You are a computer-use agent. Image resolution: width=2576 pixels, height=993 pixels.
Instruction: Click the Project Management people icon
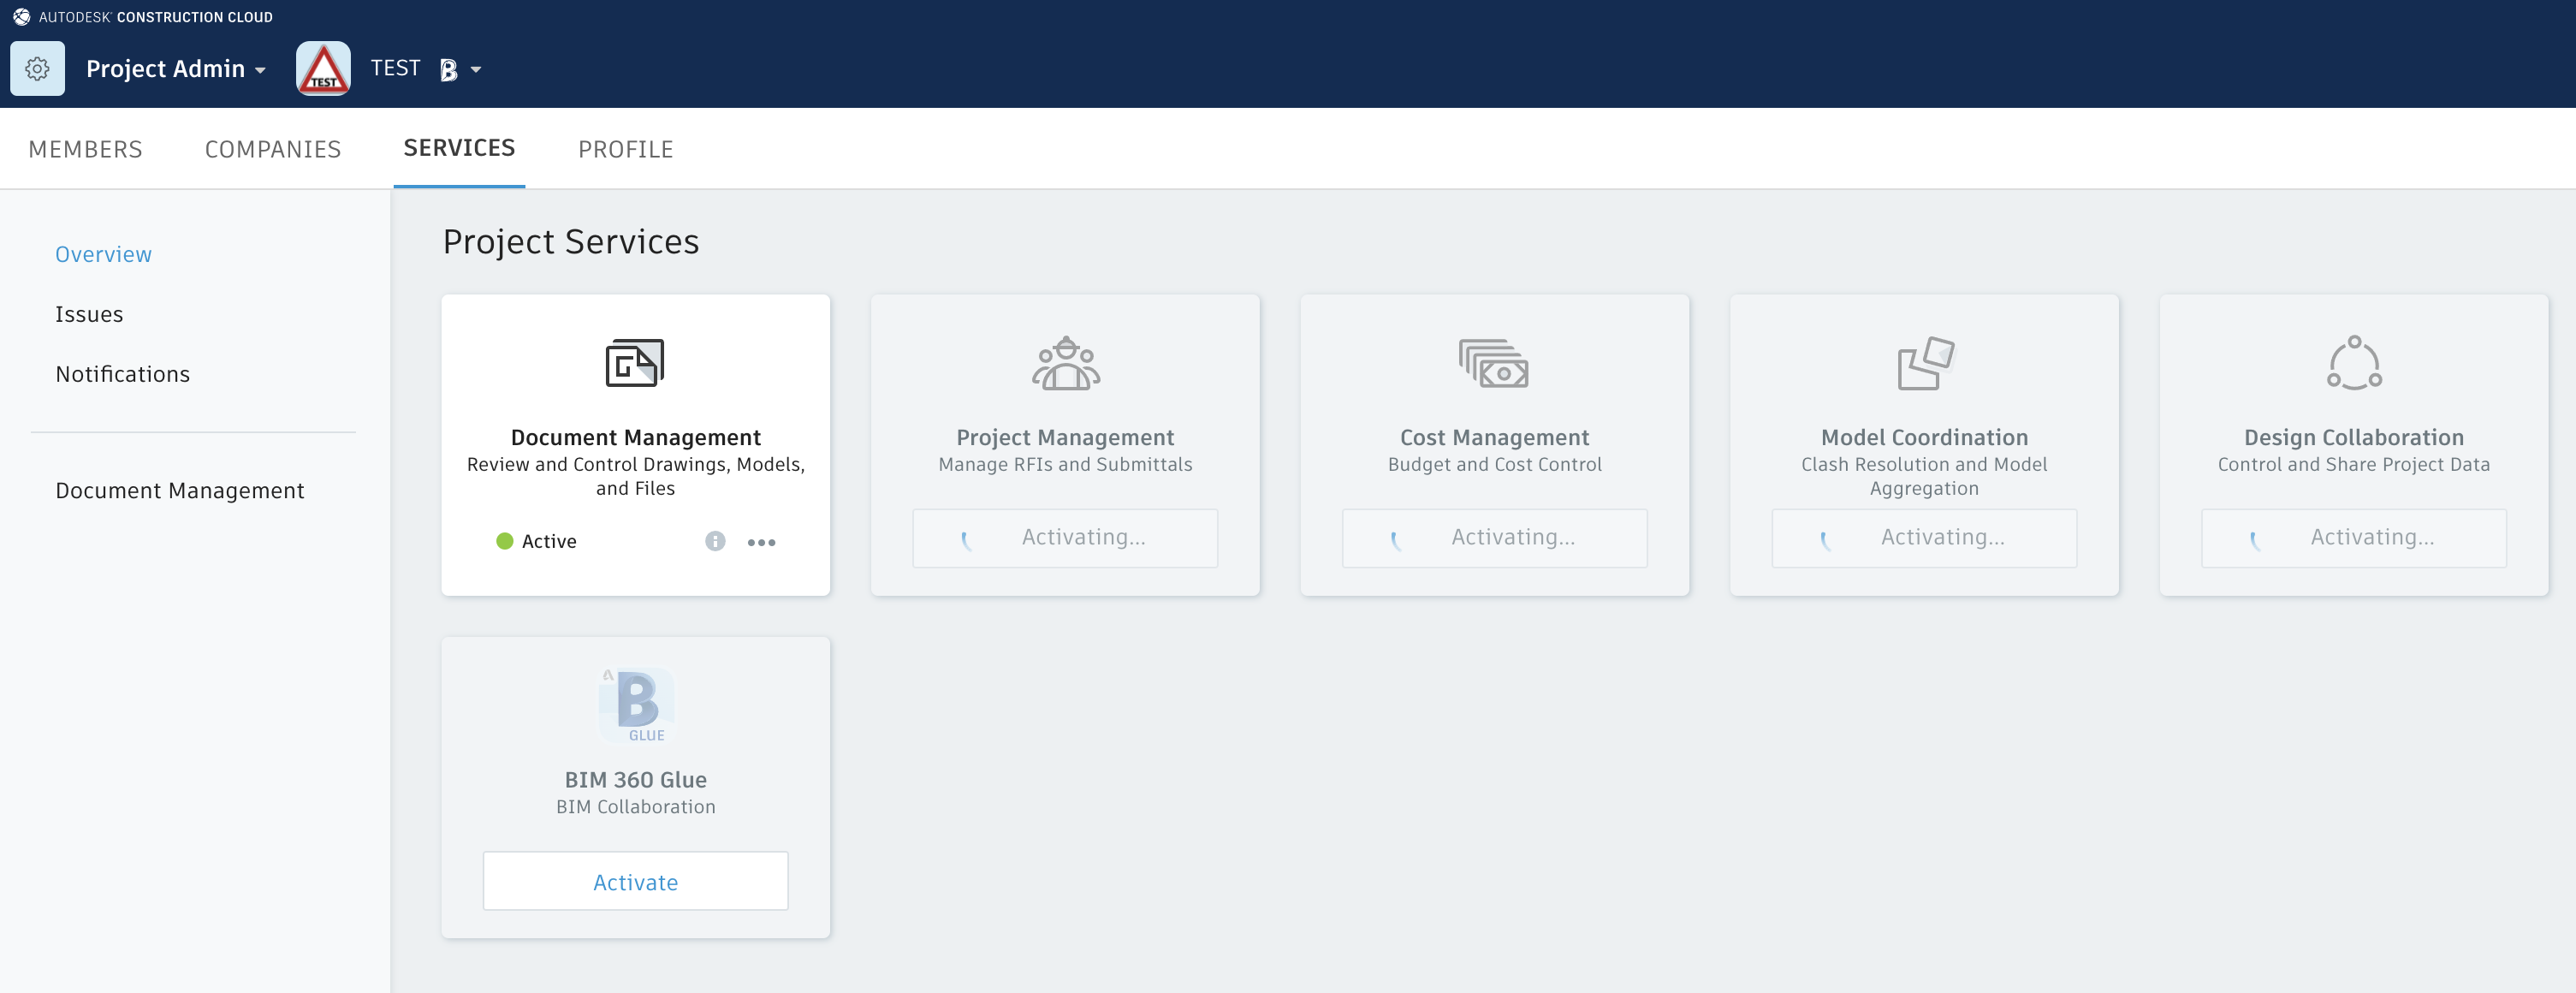pyautogui.click(x=1064, y=363)
